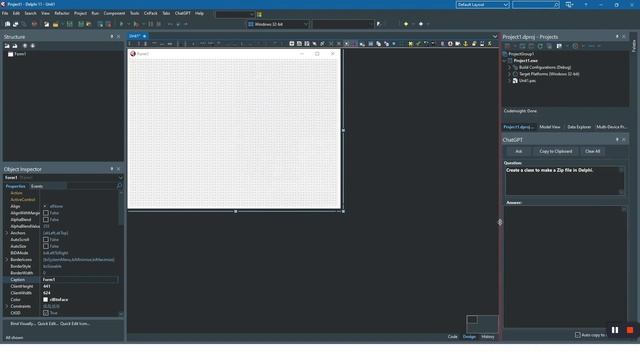Pin the Structure panel
The height and width of the screenshot is (360, 640).
click(x=112, y=36)
